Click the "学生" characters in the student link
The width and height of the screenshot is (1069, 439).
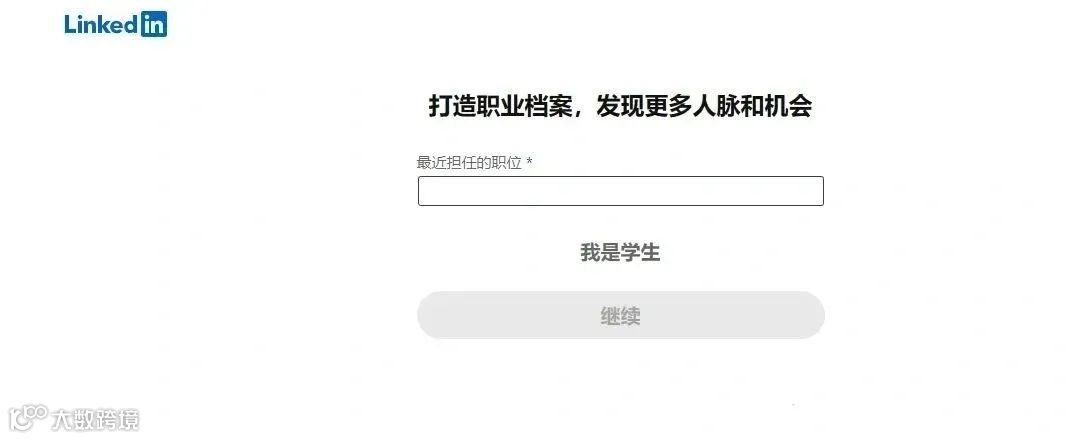pos(640,253)
